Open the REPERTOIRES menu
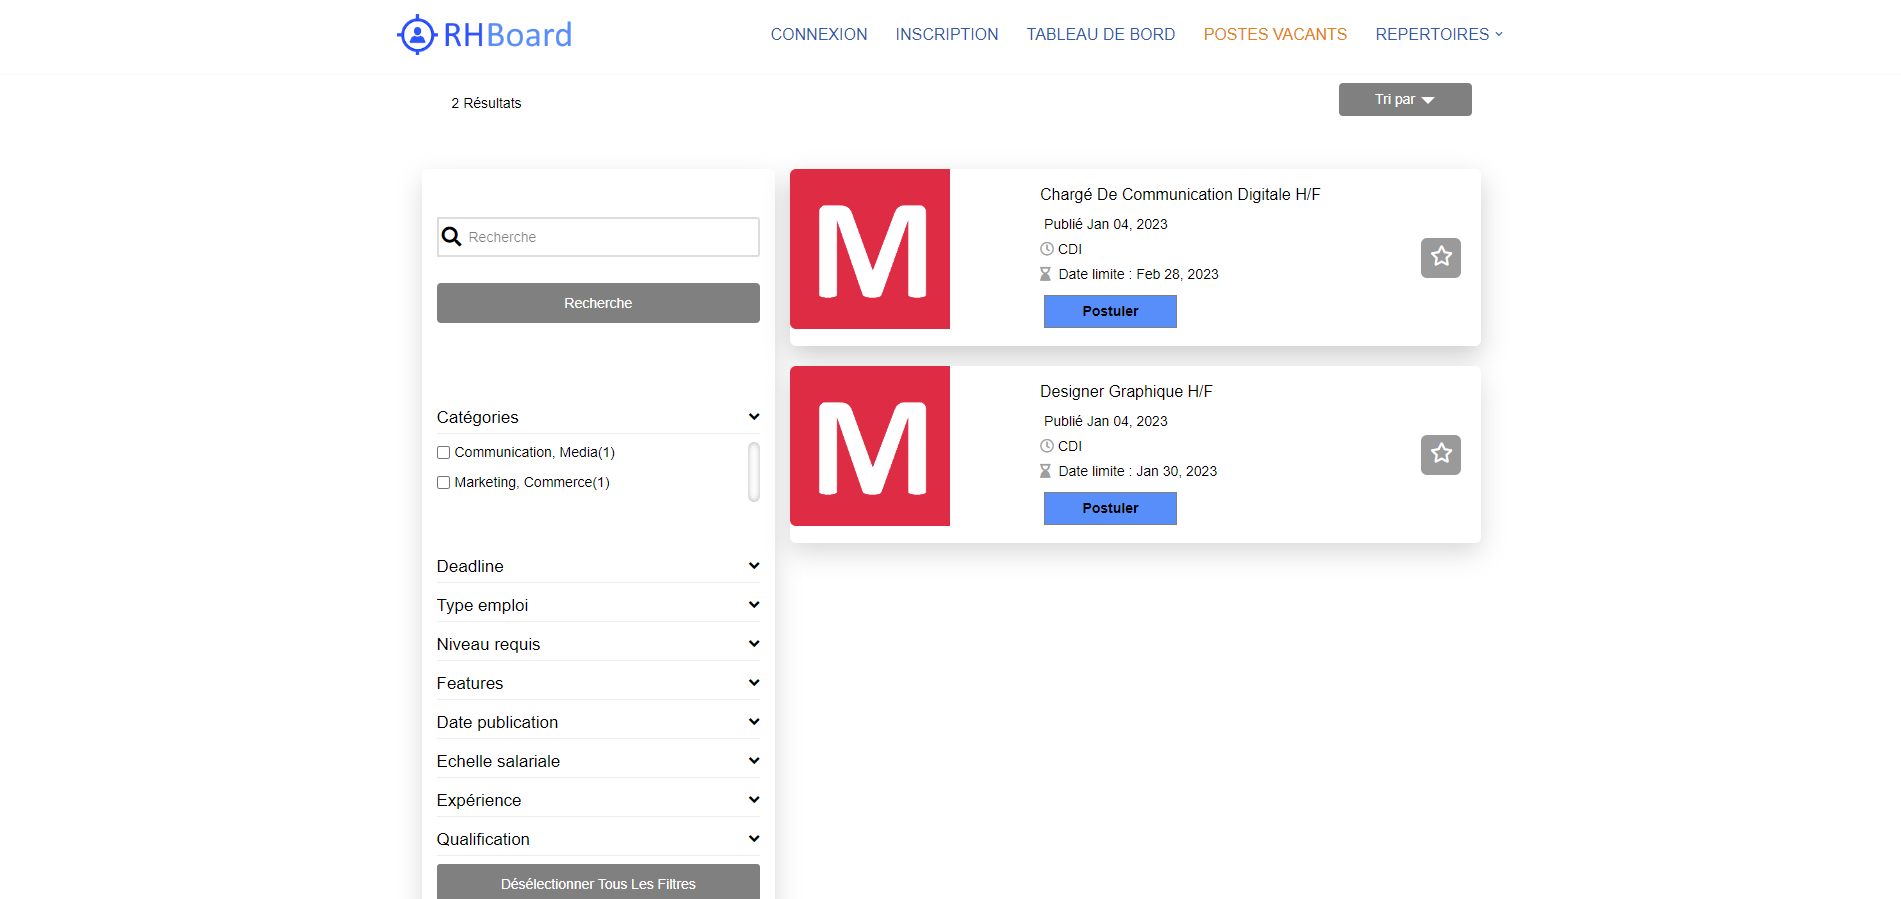Viewport: 1901px width, 899px height. pyautogui.click(x=1438, y=34)
